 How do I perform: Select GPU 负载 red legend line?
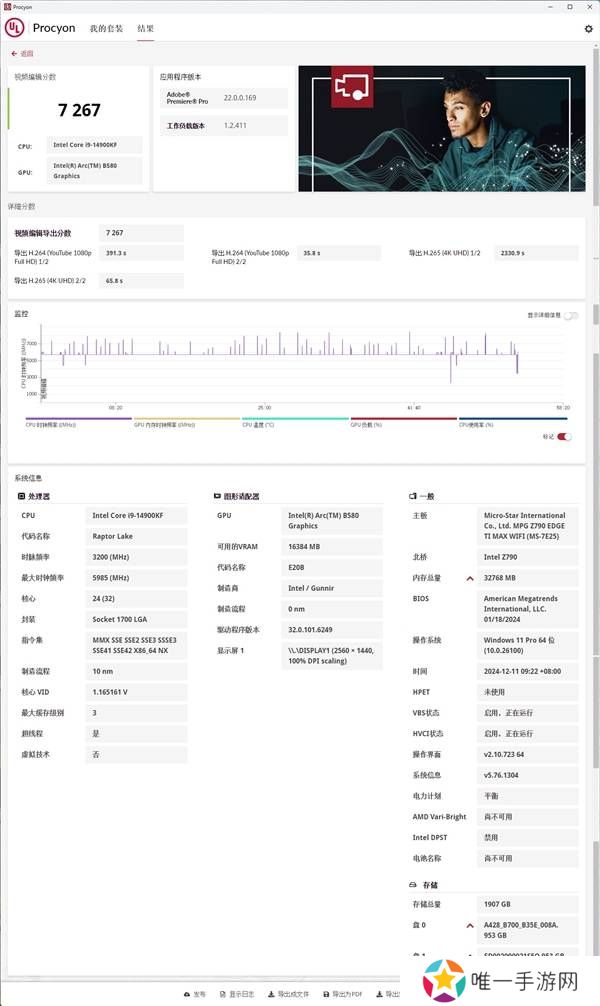tap(404, 419)
